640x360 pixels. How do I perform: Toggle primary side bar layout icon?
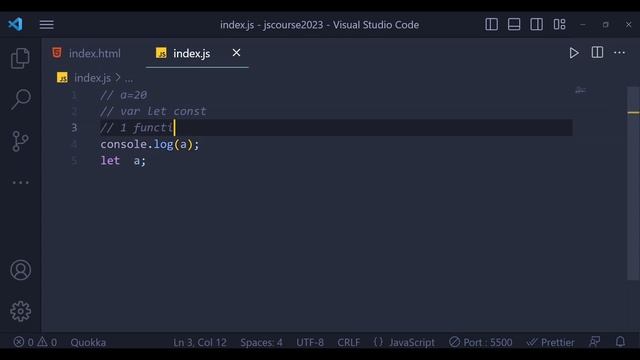[491, 24]
